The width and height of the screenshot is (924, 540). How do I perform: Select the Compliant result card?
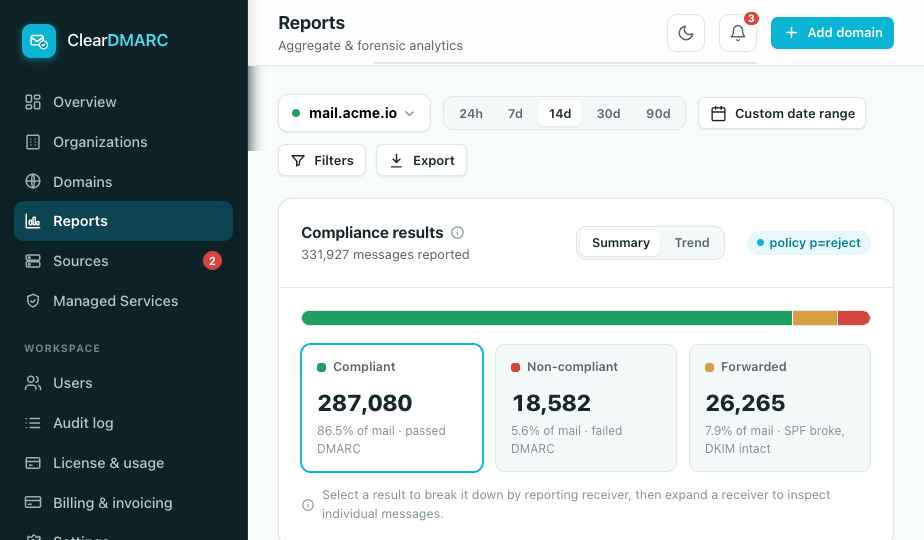392,408
